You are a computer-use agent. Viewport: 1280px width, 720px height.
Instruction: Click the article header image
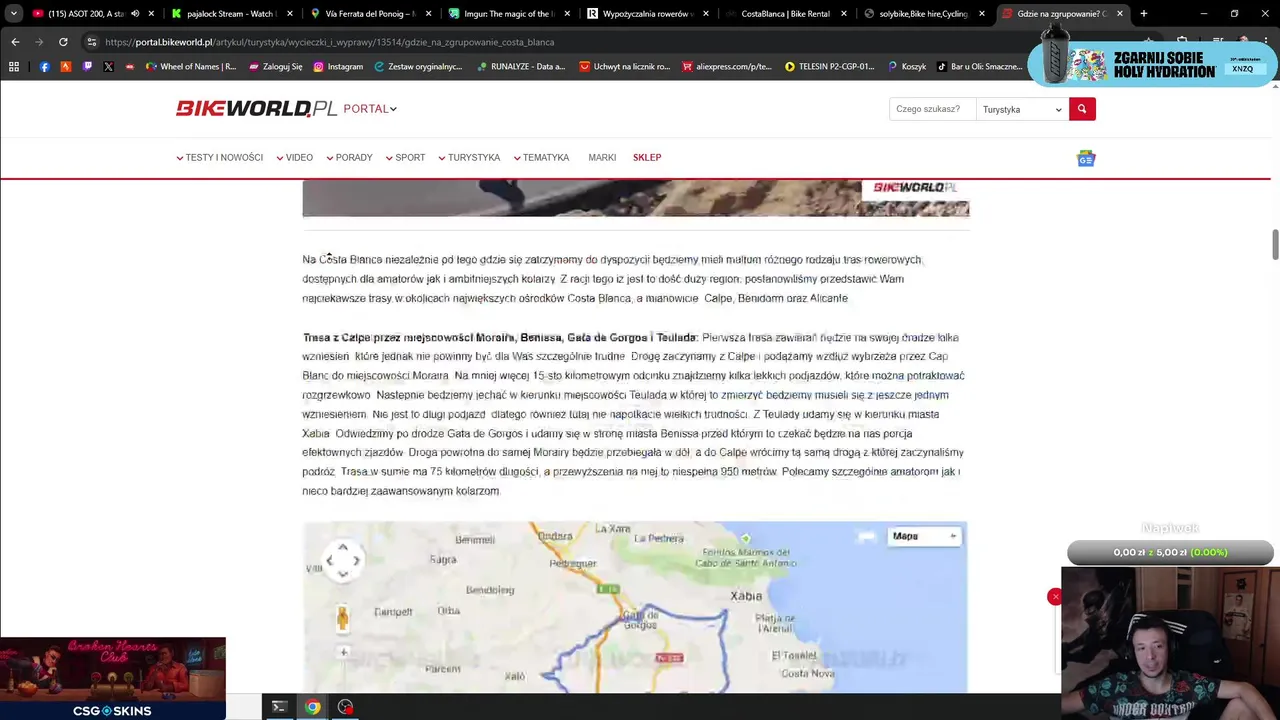636,198
